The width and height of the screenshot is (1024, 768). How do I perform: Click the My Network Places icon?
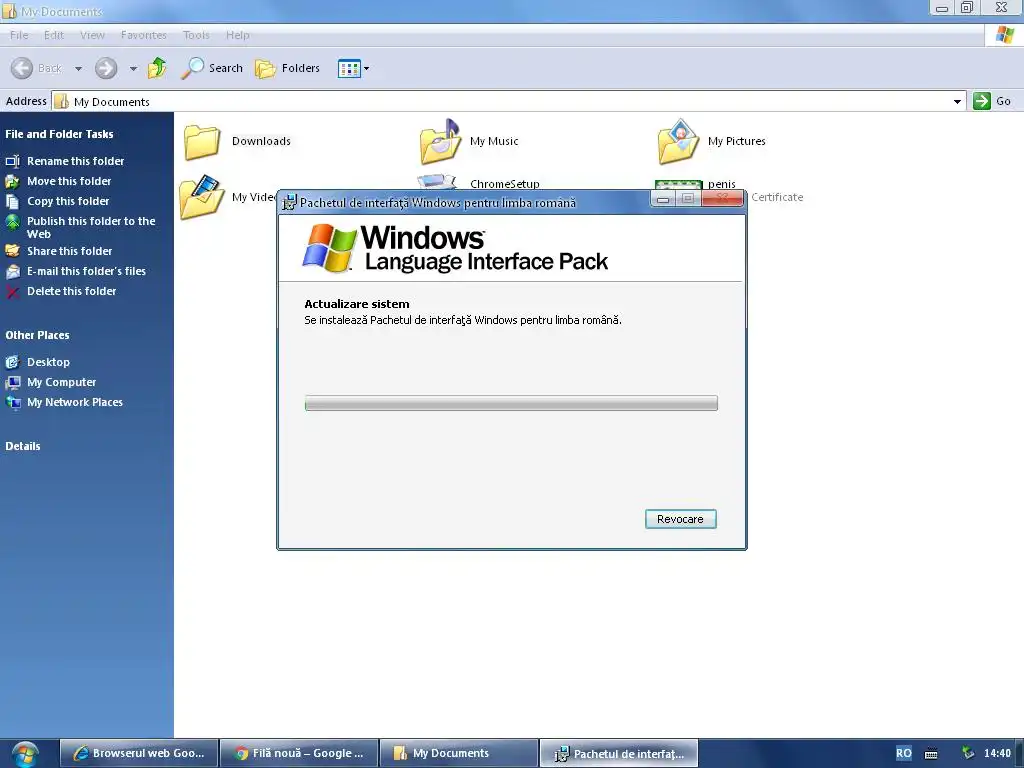[12, 402]
